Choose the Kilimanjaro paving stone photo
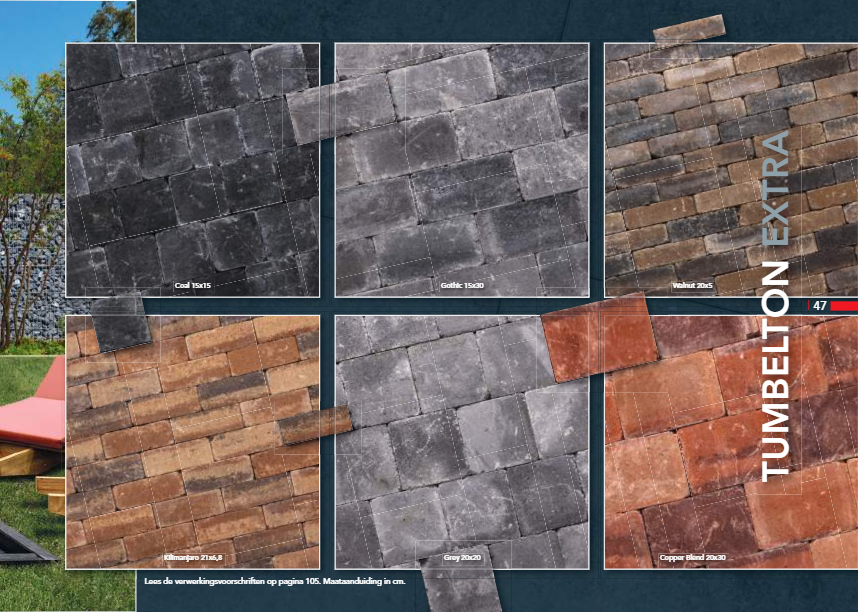This screenshot has height=612, width=858. [193, 442]
